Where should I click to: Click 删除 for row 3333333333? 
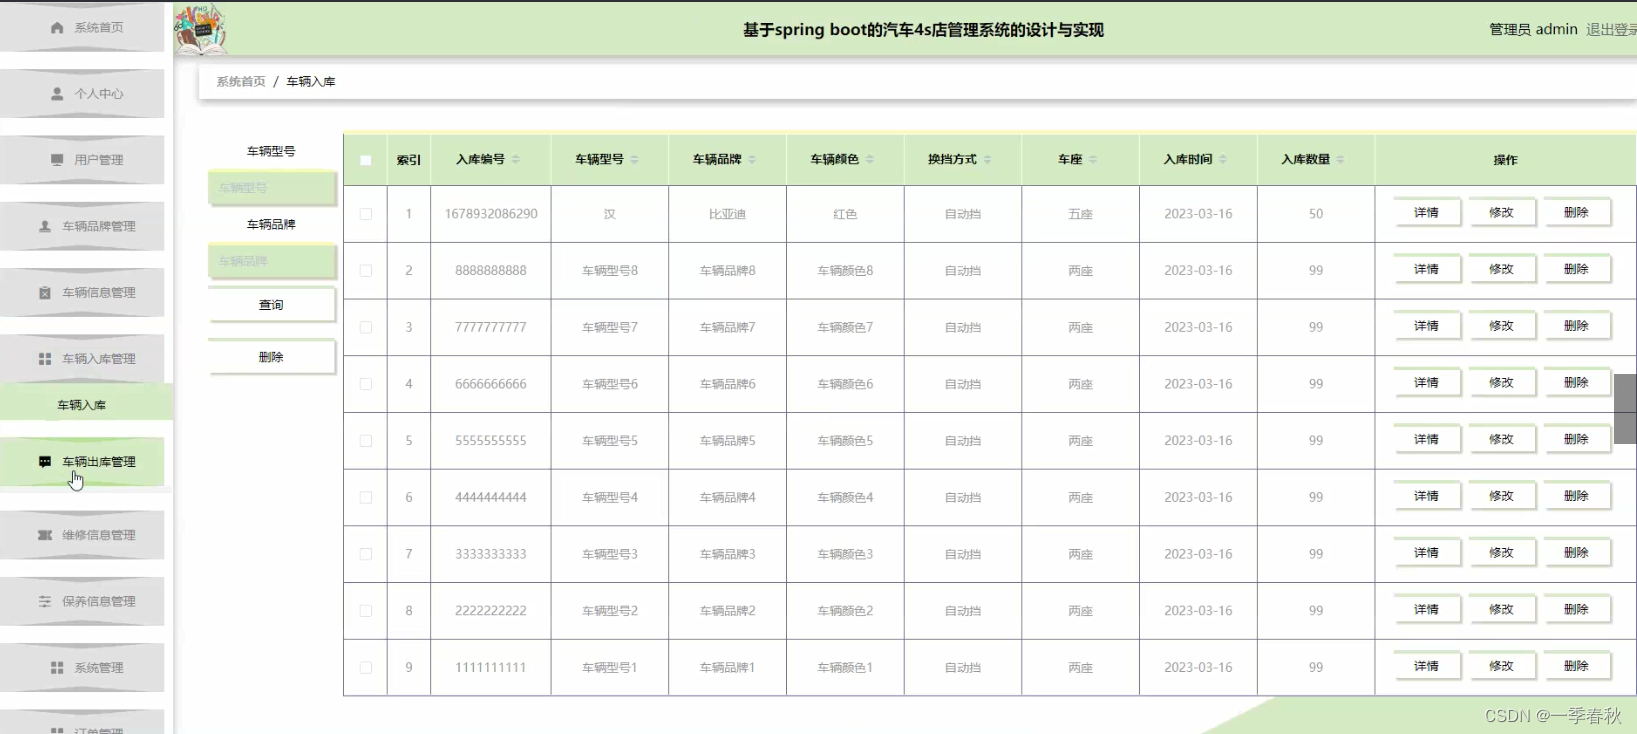point(1576,553)
